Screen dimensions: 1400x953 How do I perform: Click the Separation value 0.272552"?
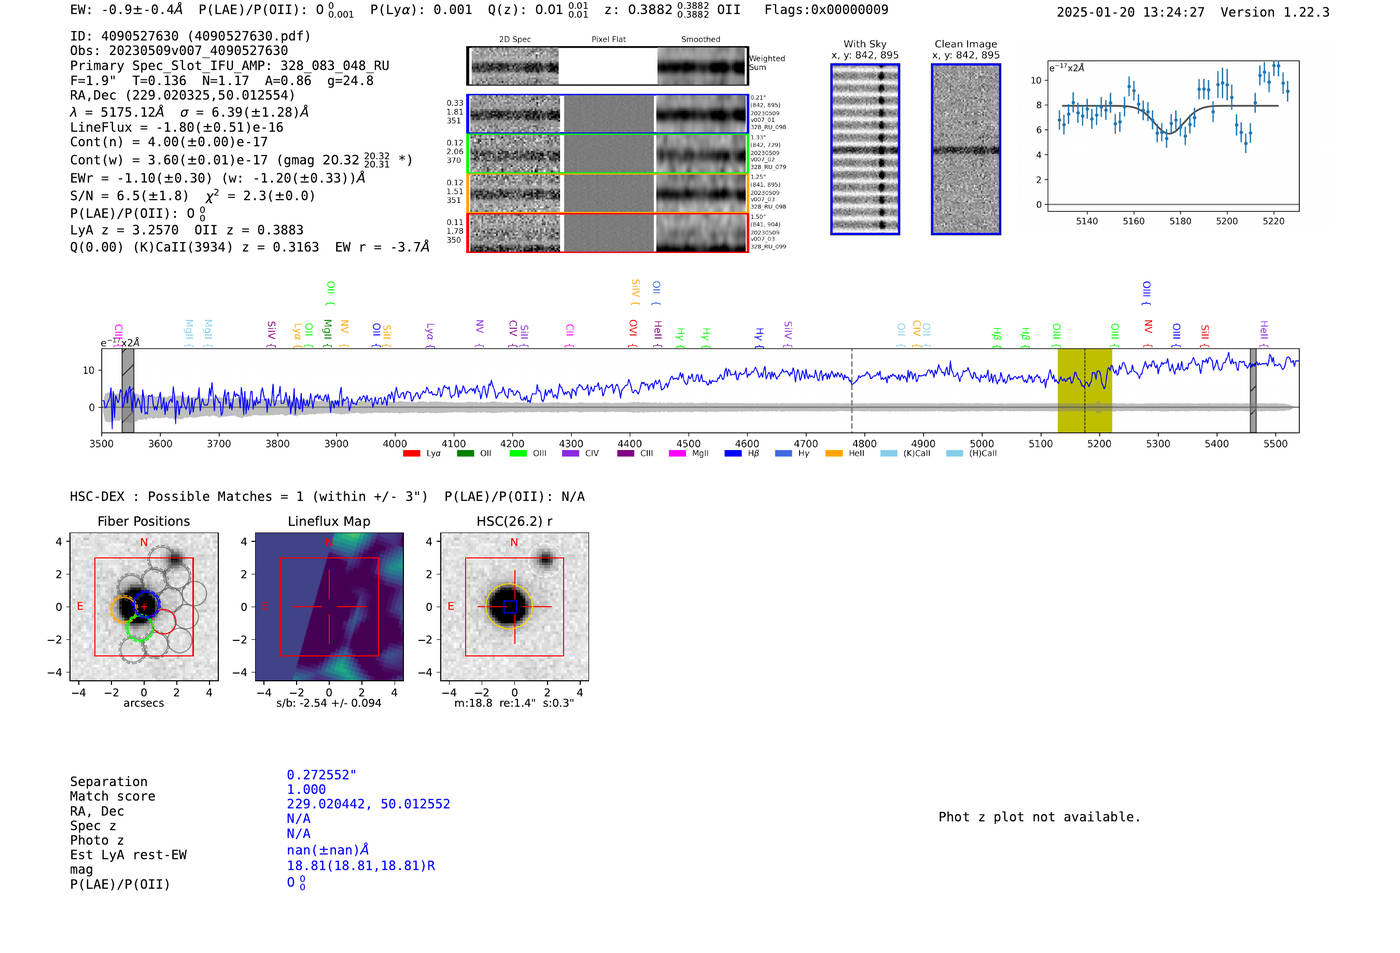(321, 775)
